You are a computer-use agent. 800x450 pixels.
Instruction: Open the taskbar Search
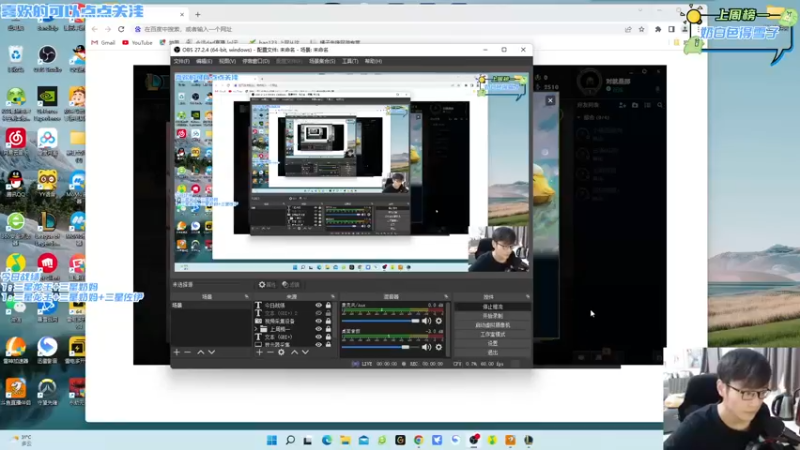pyautogui.click(x=290, y=440)
